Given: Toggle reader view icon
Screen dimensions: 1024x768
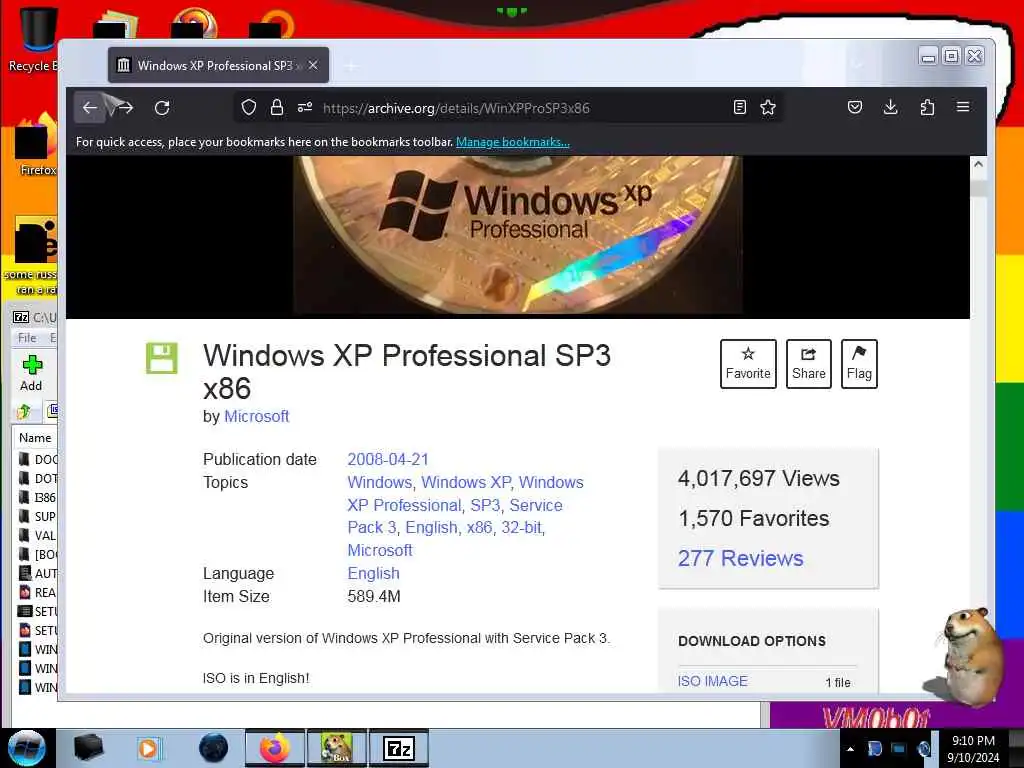Looking at the screenshot, I should click(x=740, y=108).
